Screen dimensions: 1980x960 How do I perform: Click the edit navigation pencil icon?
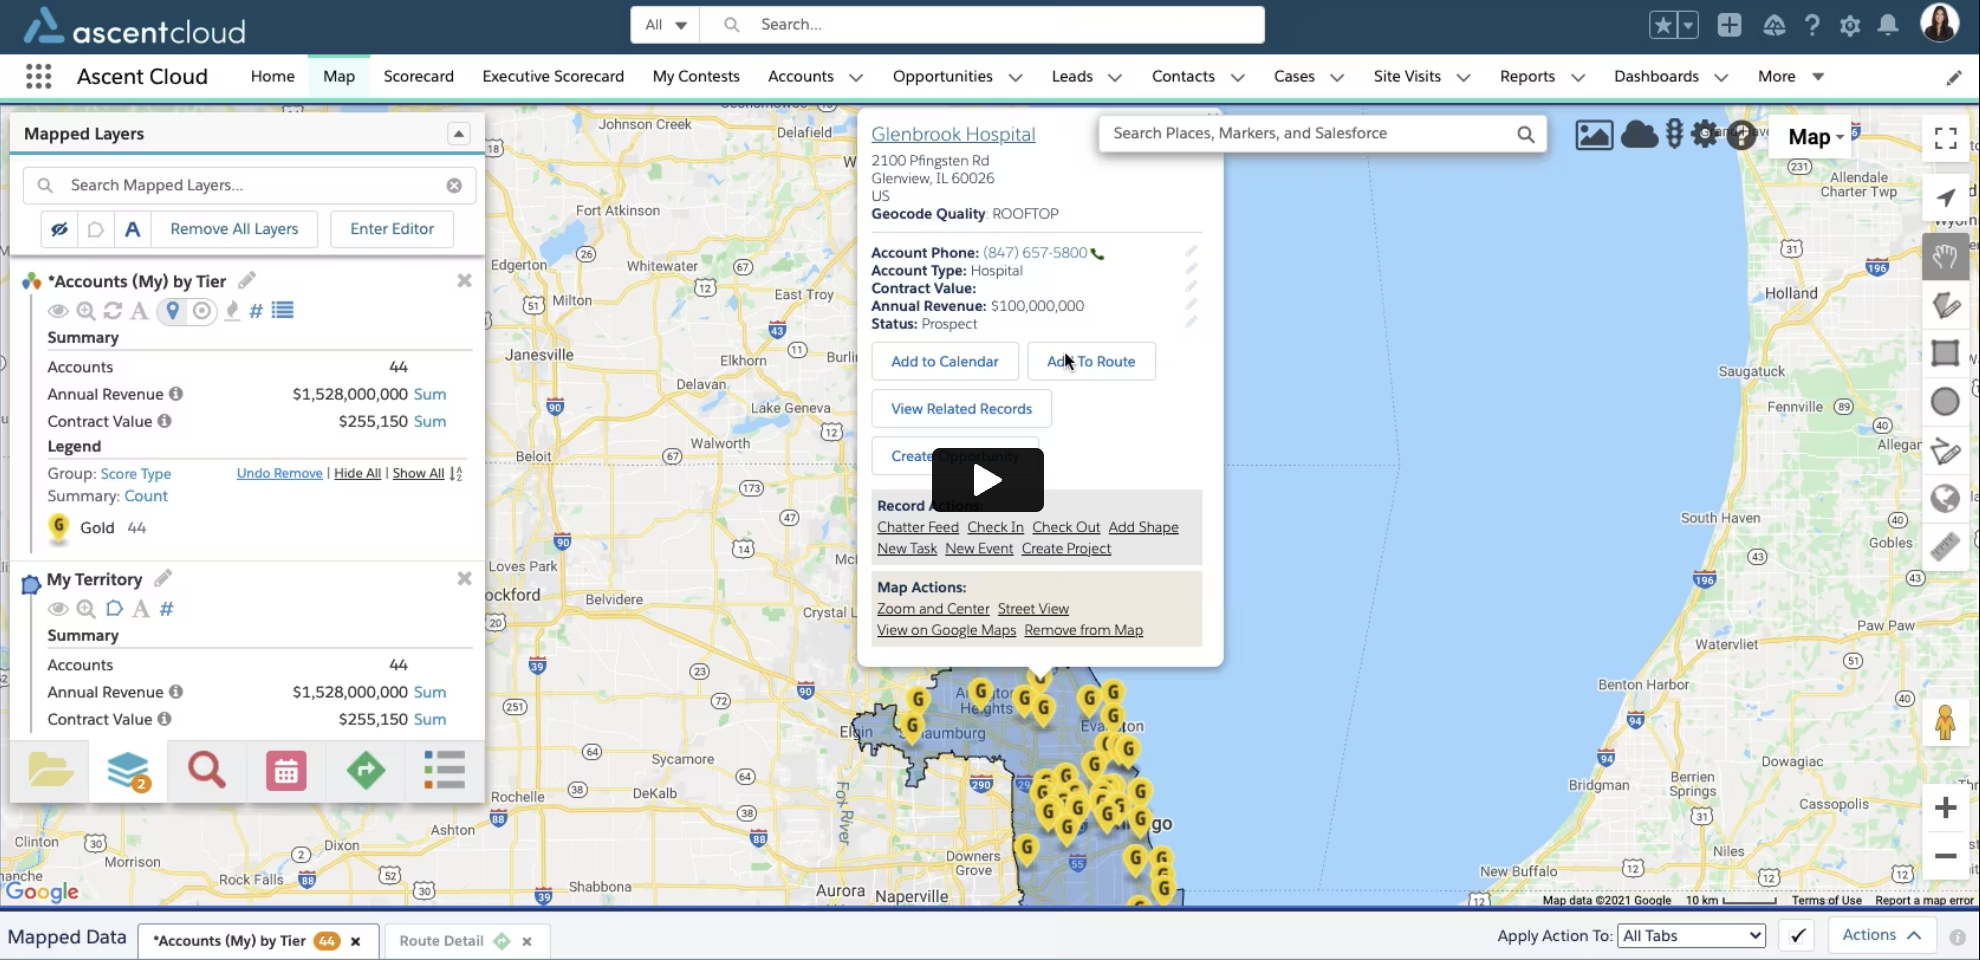point(1954,77)
